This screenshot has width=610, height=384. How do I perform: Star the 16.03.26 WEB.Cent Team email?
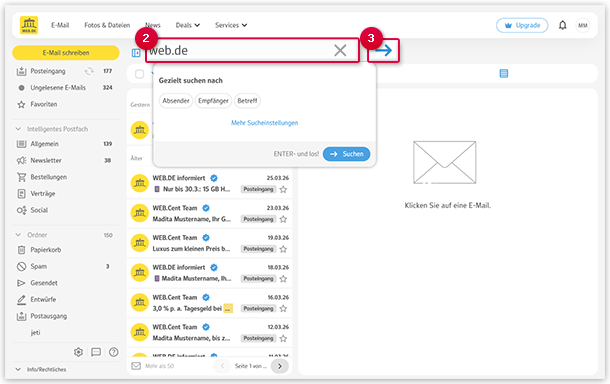[283, 309]
